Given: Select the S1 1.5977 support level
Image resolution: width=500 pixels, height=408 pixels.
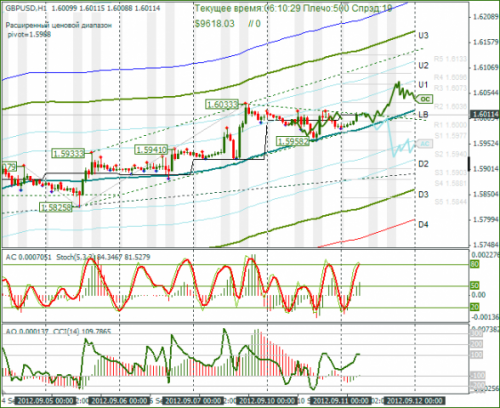Looking at the screenshot, I should (x=450, y=136).
